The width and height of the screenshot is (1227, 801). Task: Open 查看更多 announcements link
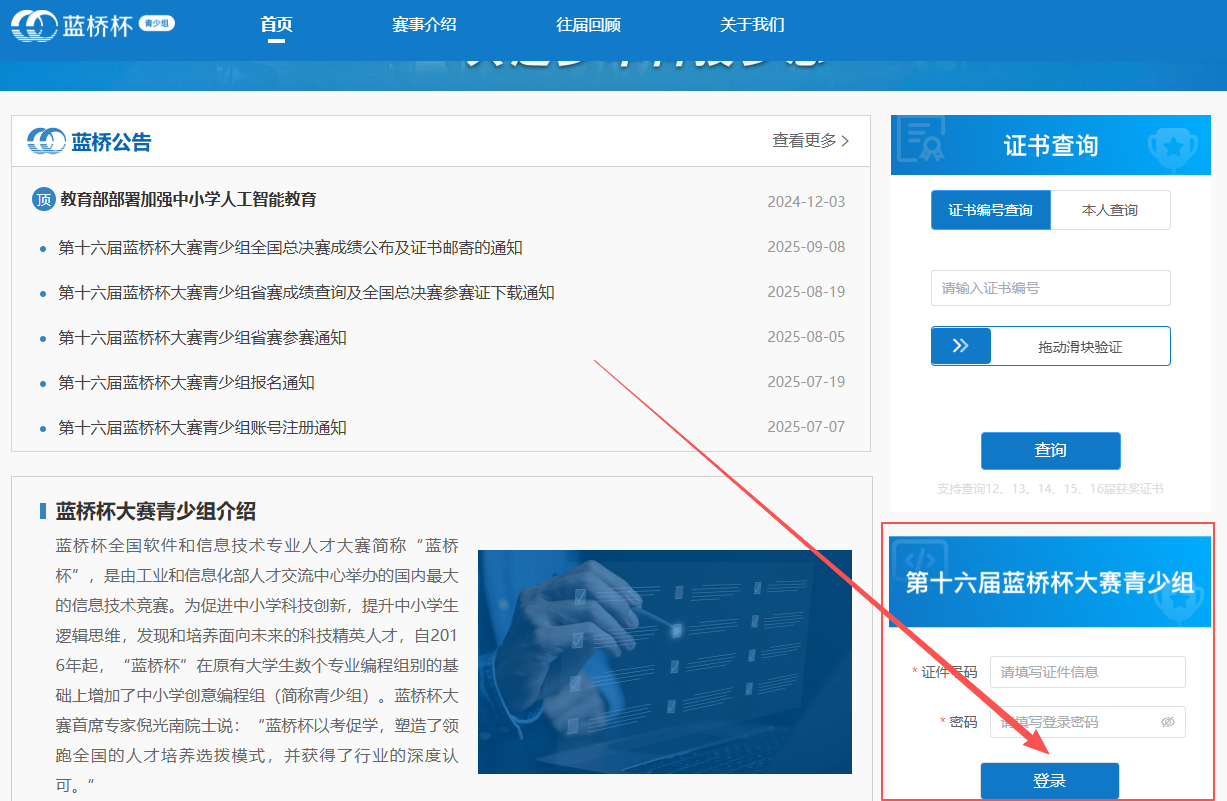click(x=811, y=141)
